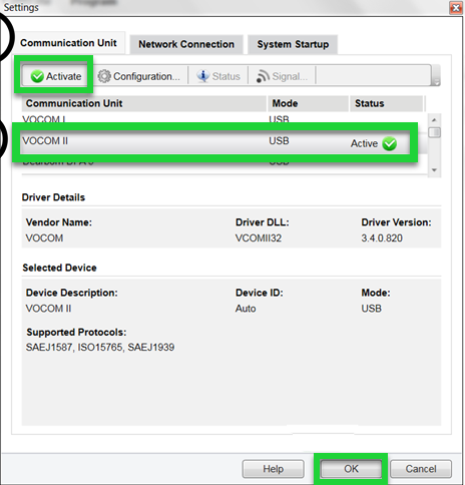Click the list scroll up arrow
This screenshot has height=485, width=465.
[434, 120]
